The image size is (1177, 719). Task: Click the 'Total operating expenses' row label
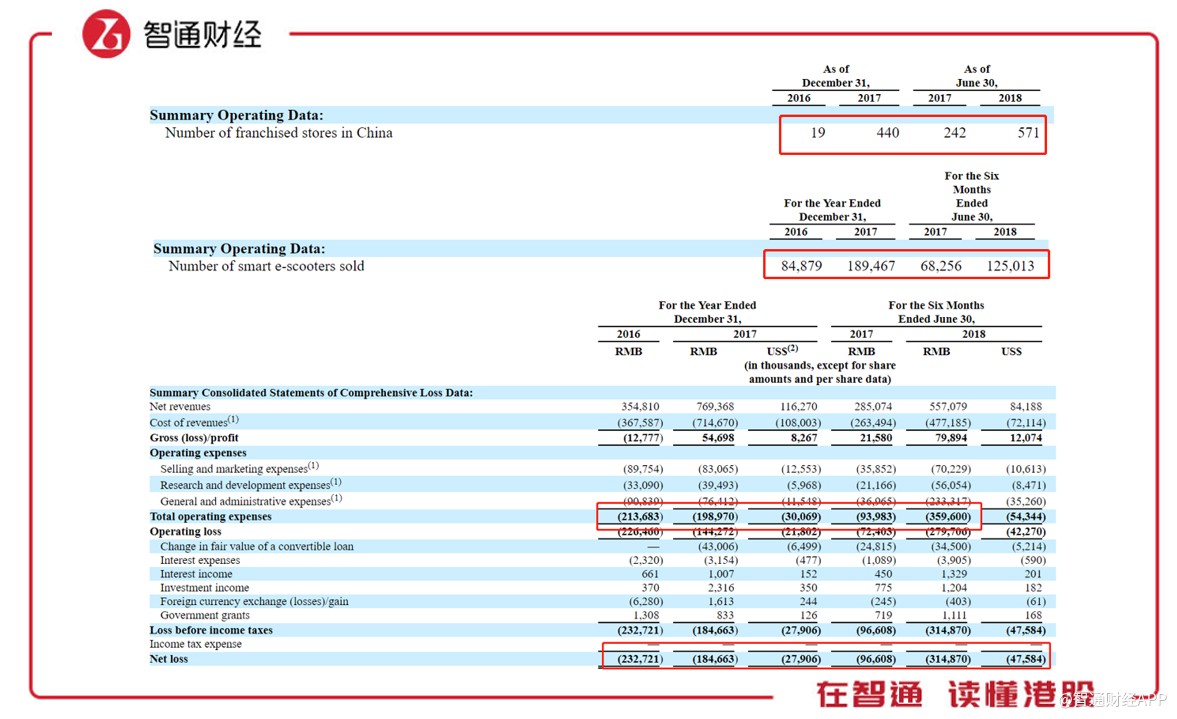[x=210, y=517]
